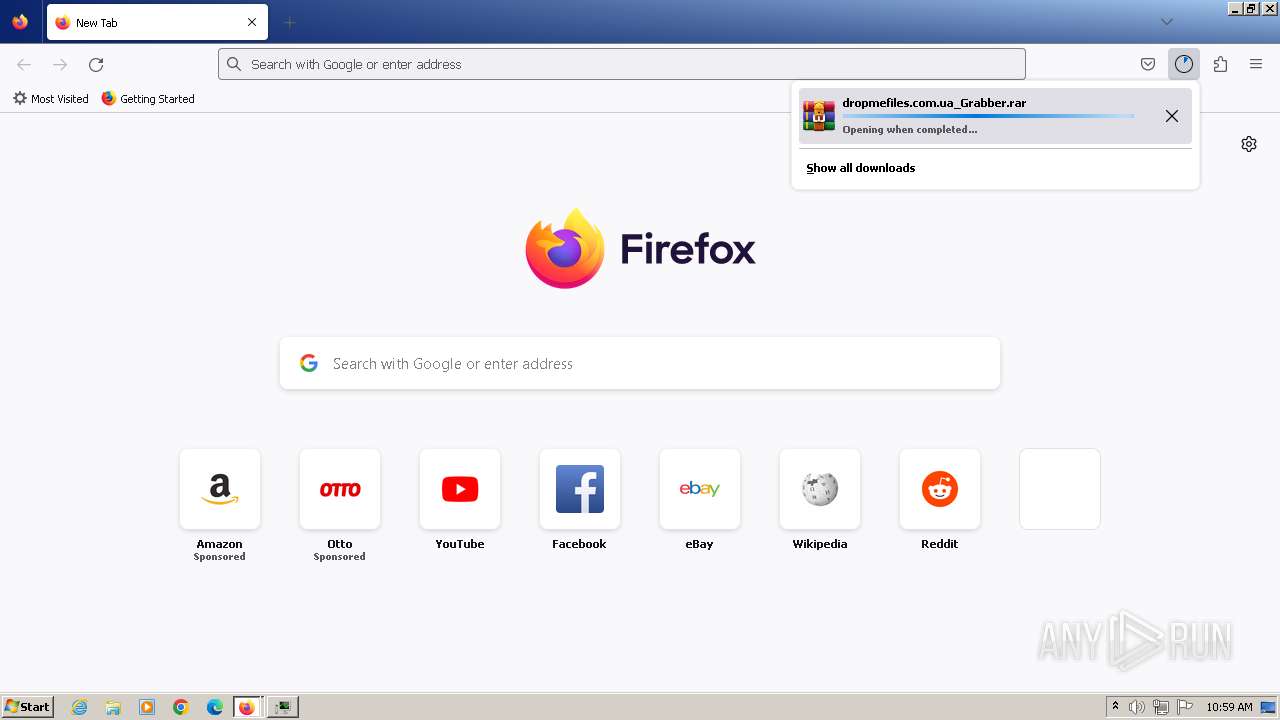Go back one page
The height and width of the screenshot is (720, 1280).
24,64
